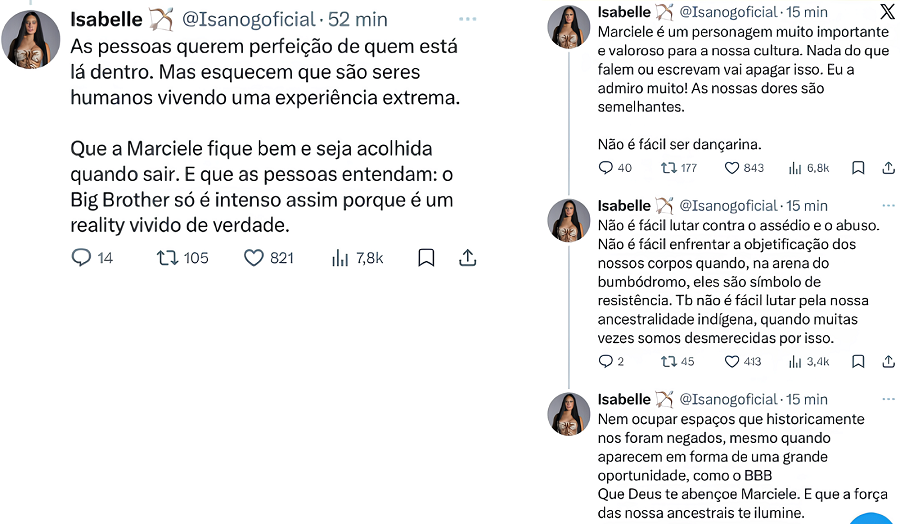Open avatar of the tweet starting "Nem ocupar"
Image resolution: width=900 pixels, height=524 pixels.
(569, 413)
